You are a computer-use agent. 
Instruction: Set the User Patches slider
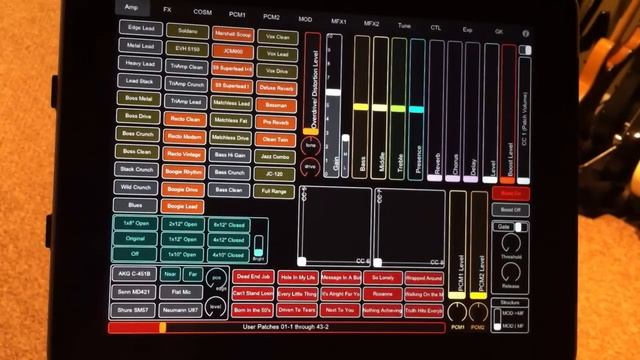(x=277, y=327)
